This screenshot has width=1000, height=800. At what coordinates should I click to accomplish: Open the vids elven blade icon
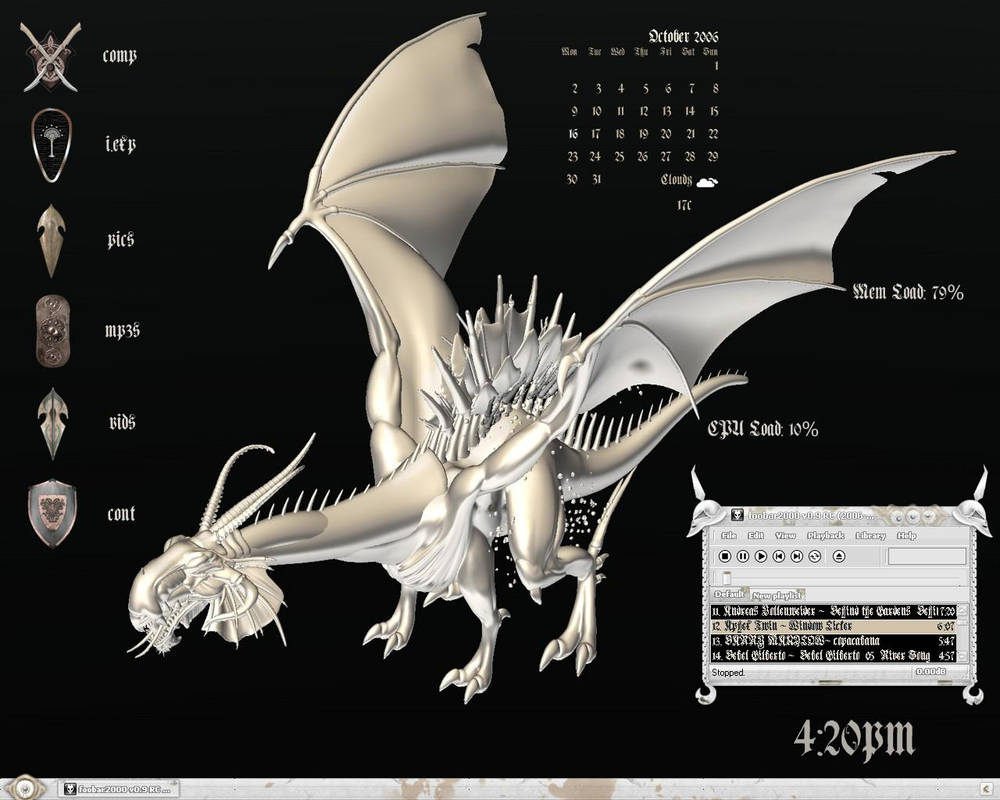coord(52,423)
